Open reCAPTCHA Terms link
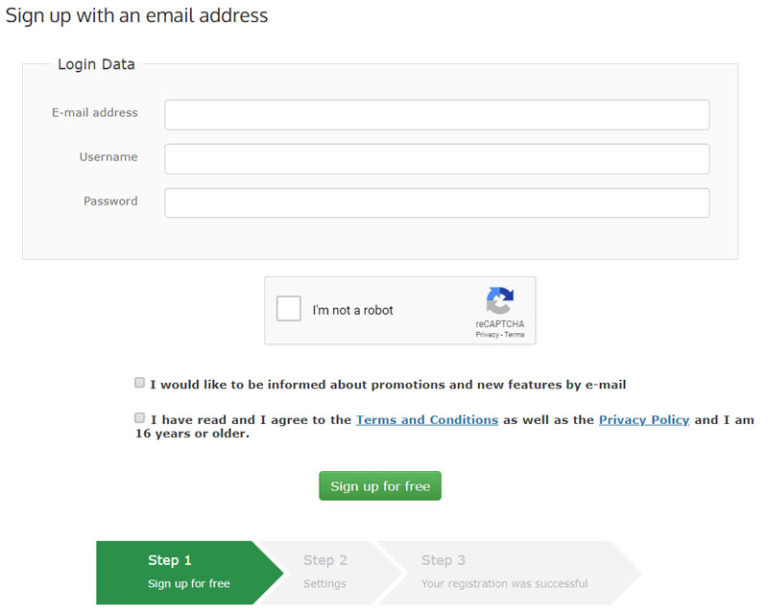 click(514, 334)
